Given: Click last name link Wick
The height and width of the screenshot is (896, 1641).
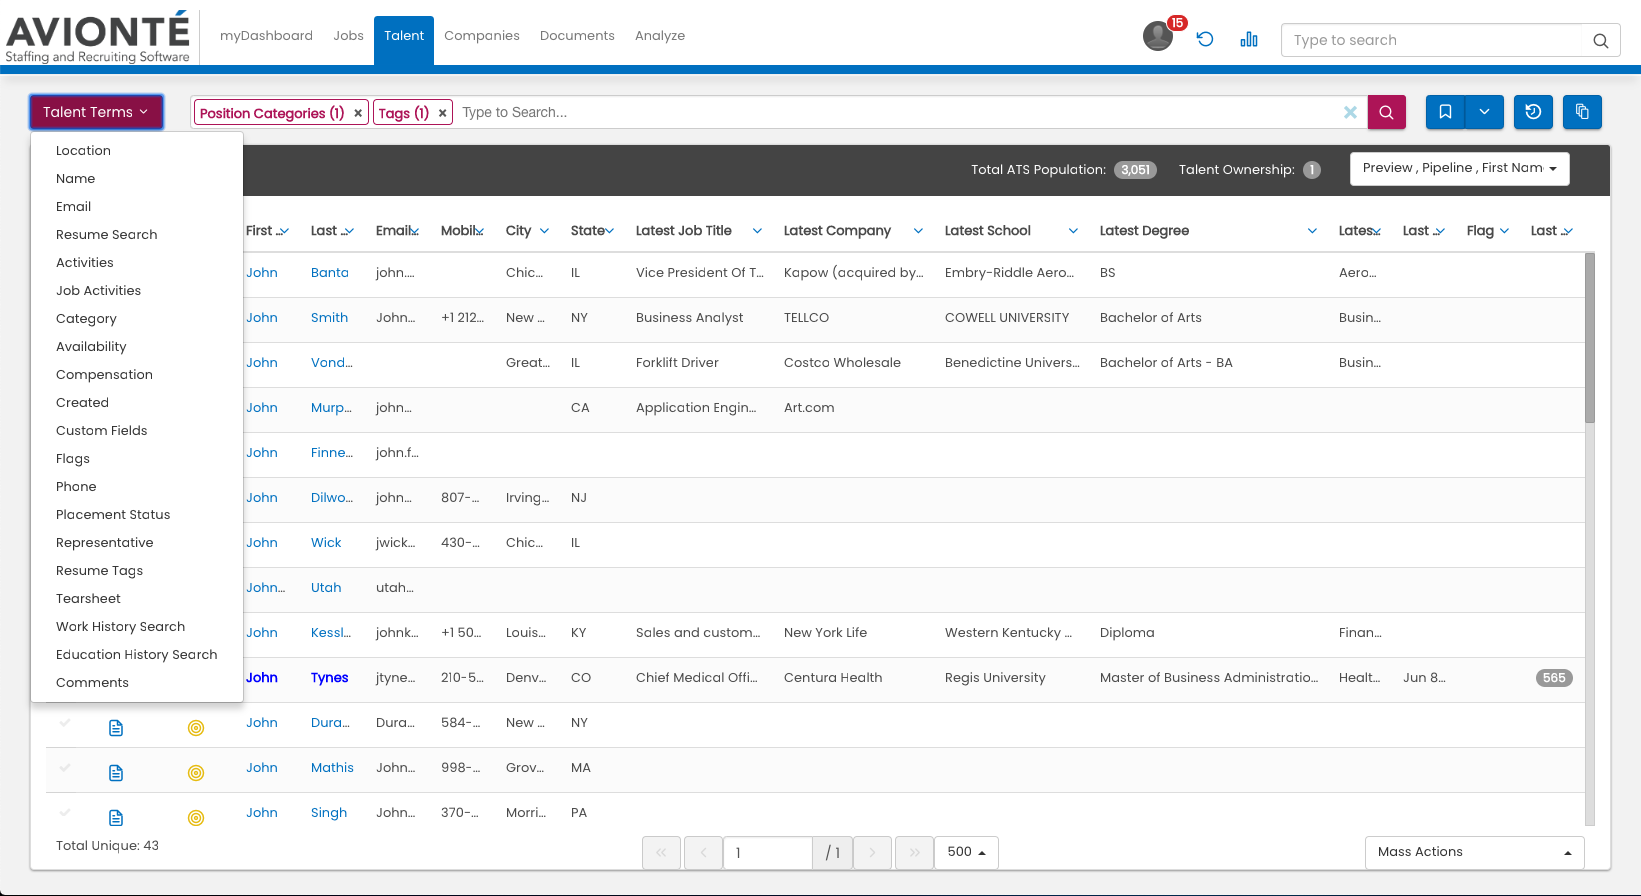Looking at the screenshot, I should point(326,543).
